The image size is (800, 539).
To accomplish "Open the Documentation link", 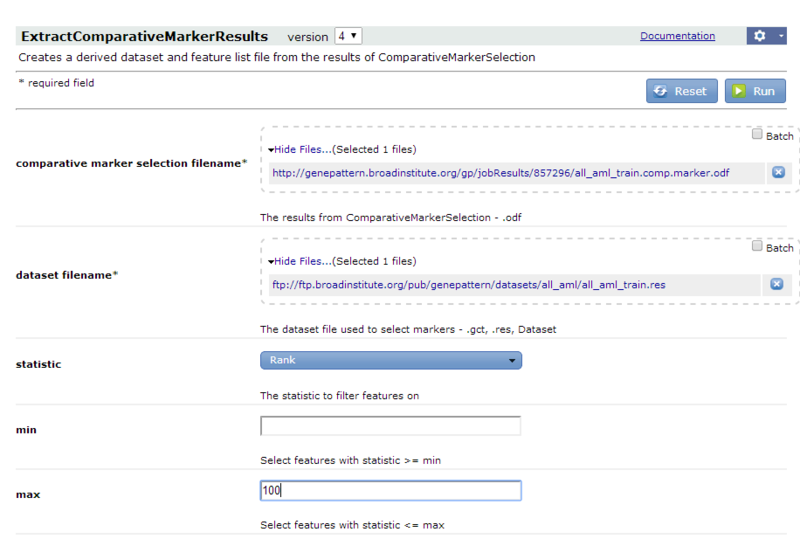I will click(678, 36).
